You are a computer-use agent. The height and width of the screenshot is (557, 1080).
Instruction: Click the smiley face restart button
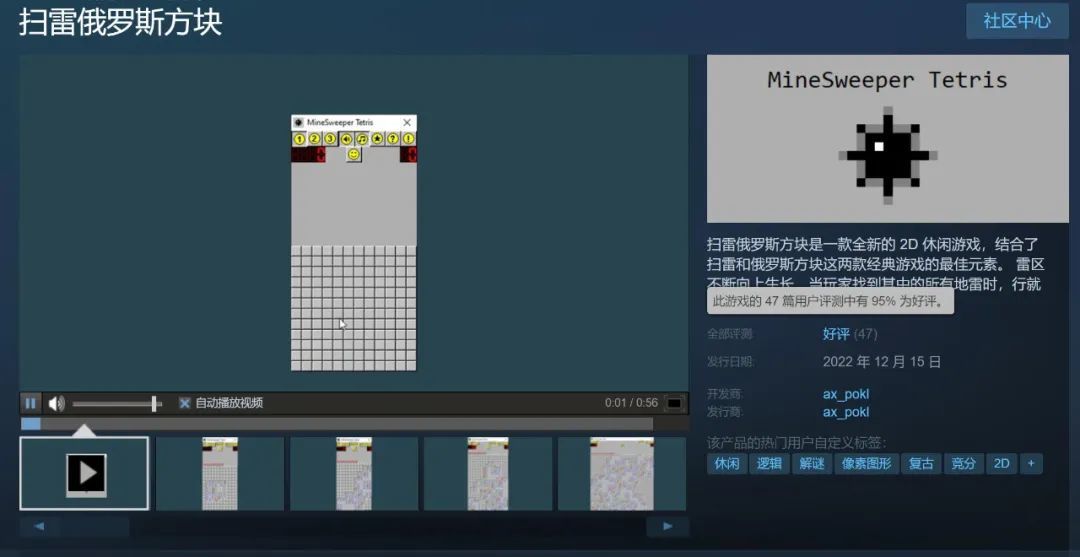pos(354,155)
